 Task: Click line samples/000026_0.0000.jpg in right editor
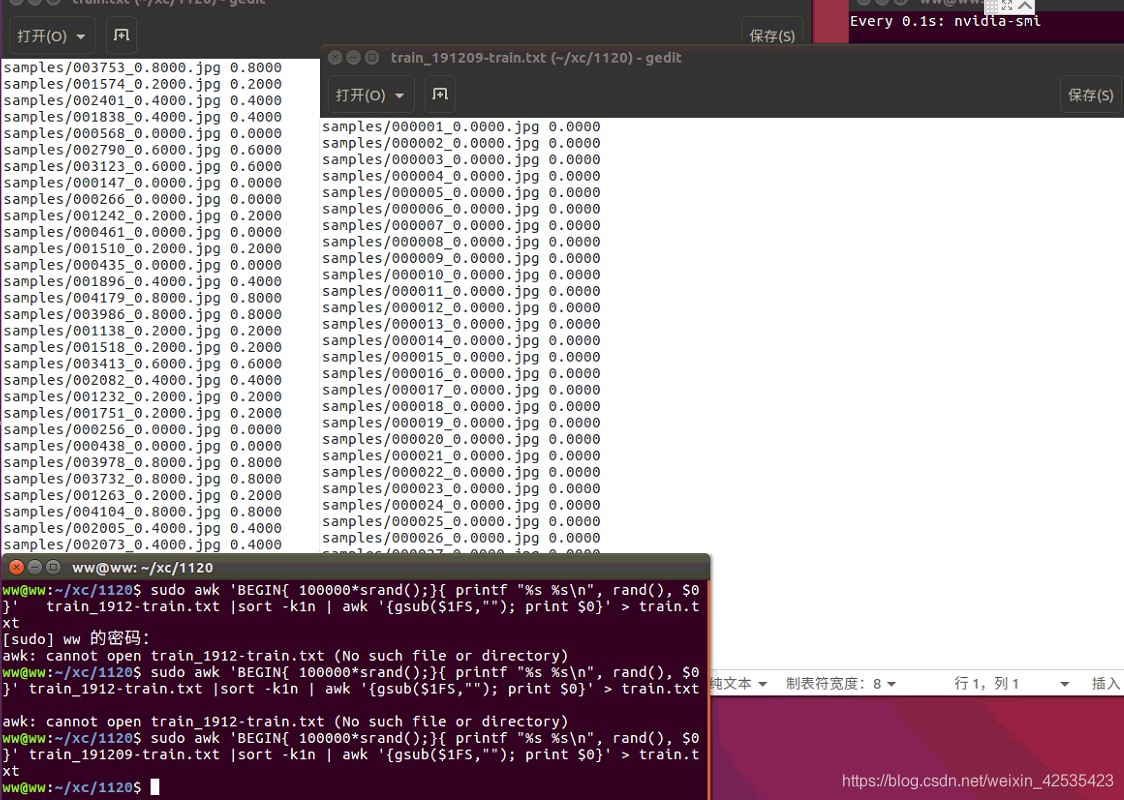pyautogui.click(x=461, y=538)
